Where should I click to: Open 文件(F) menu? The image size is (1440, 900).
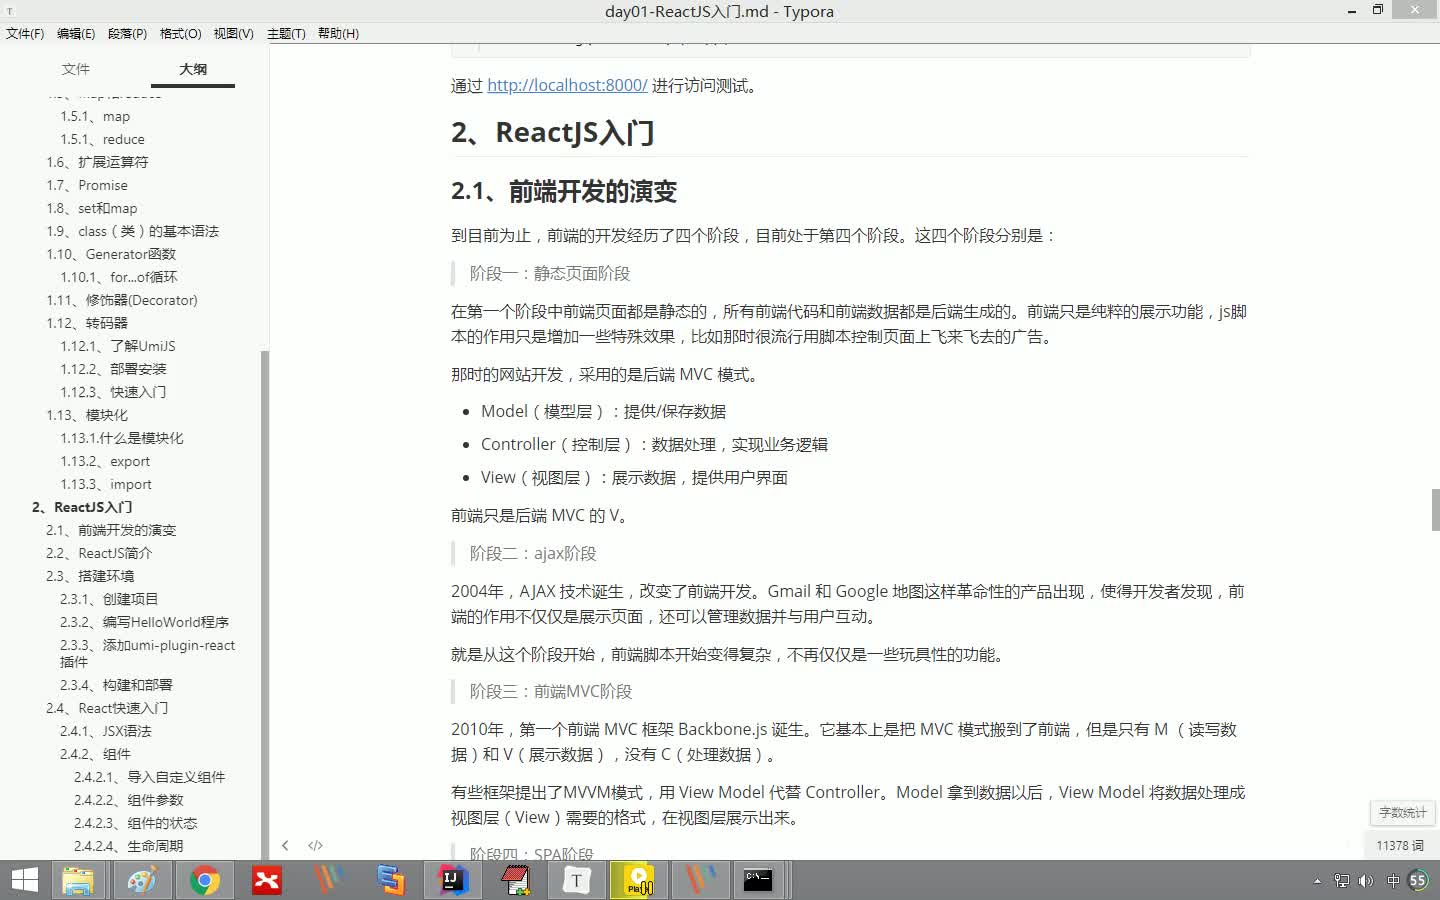click(25, 33)
